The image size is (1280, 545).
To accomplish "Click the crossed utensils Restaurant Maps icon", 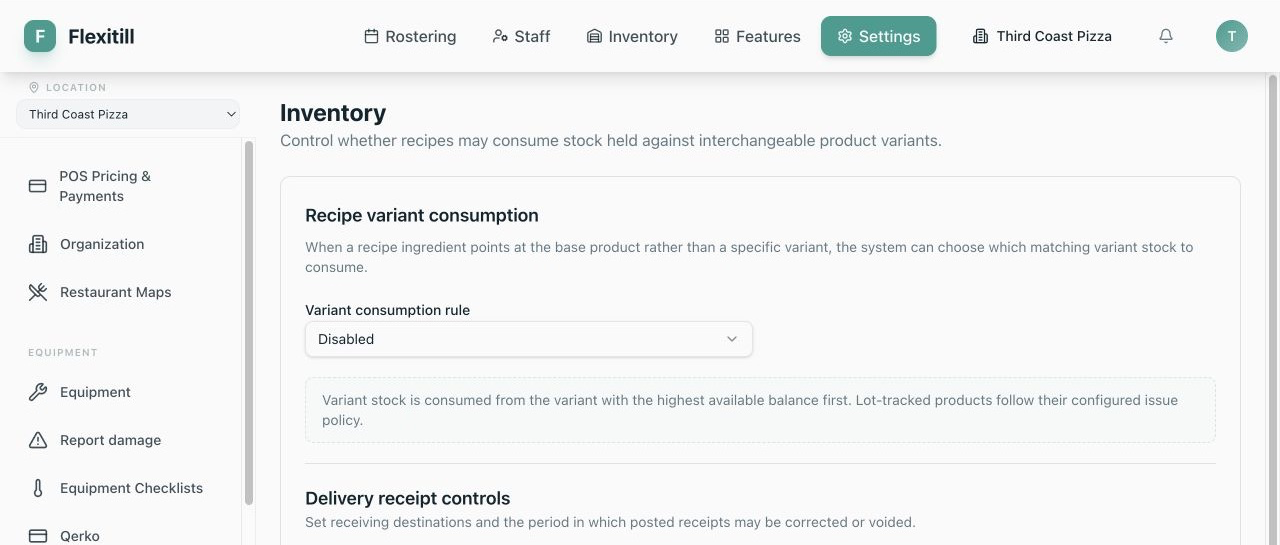I will 38,292.
